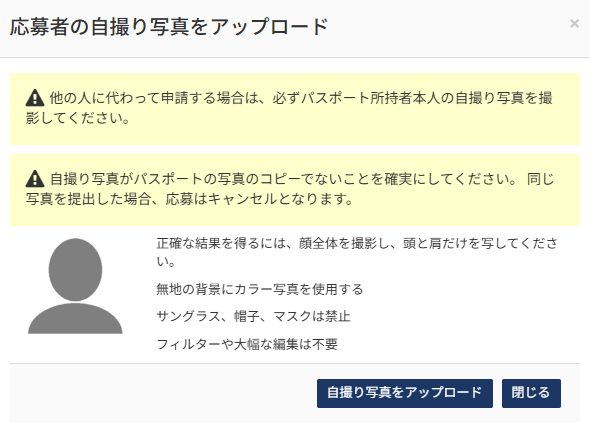Image resolution: width=590 pixels, height=424 pixels.
Task: Click warning triangle beside 自撮り写真がパスポートの写真
Action: (x=35, y=179)
